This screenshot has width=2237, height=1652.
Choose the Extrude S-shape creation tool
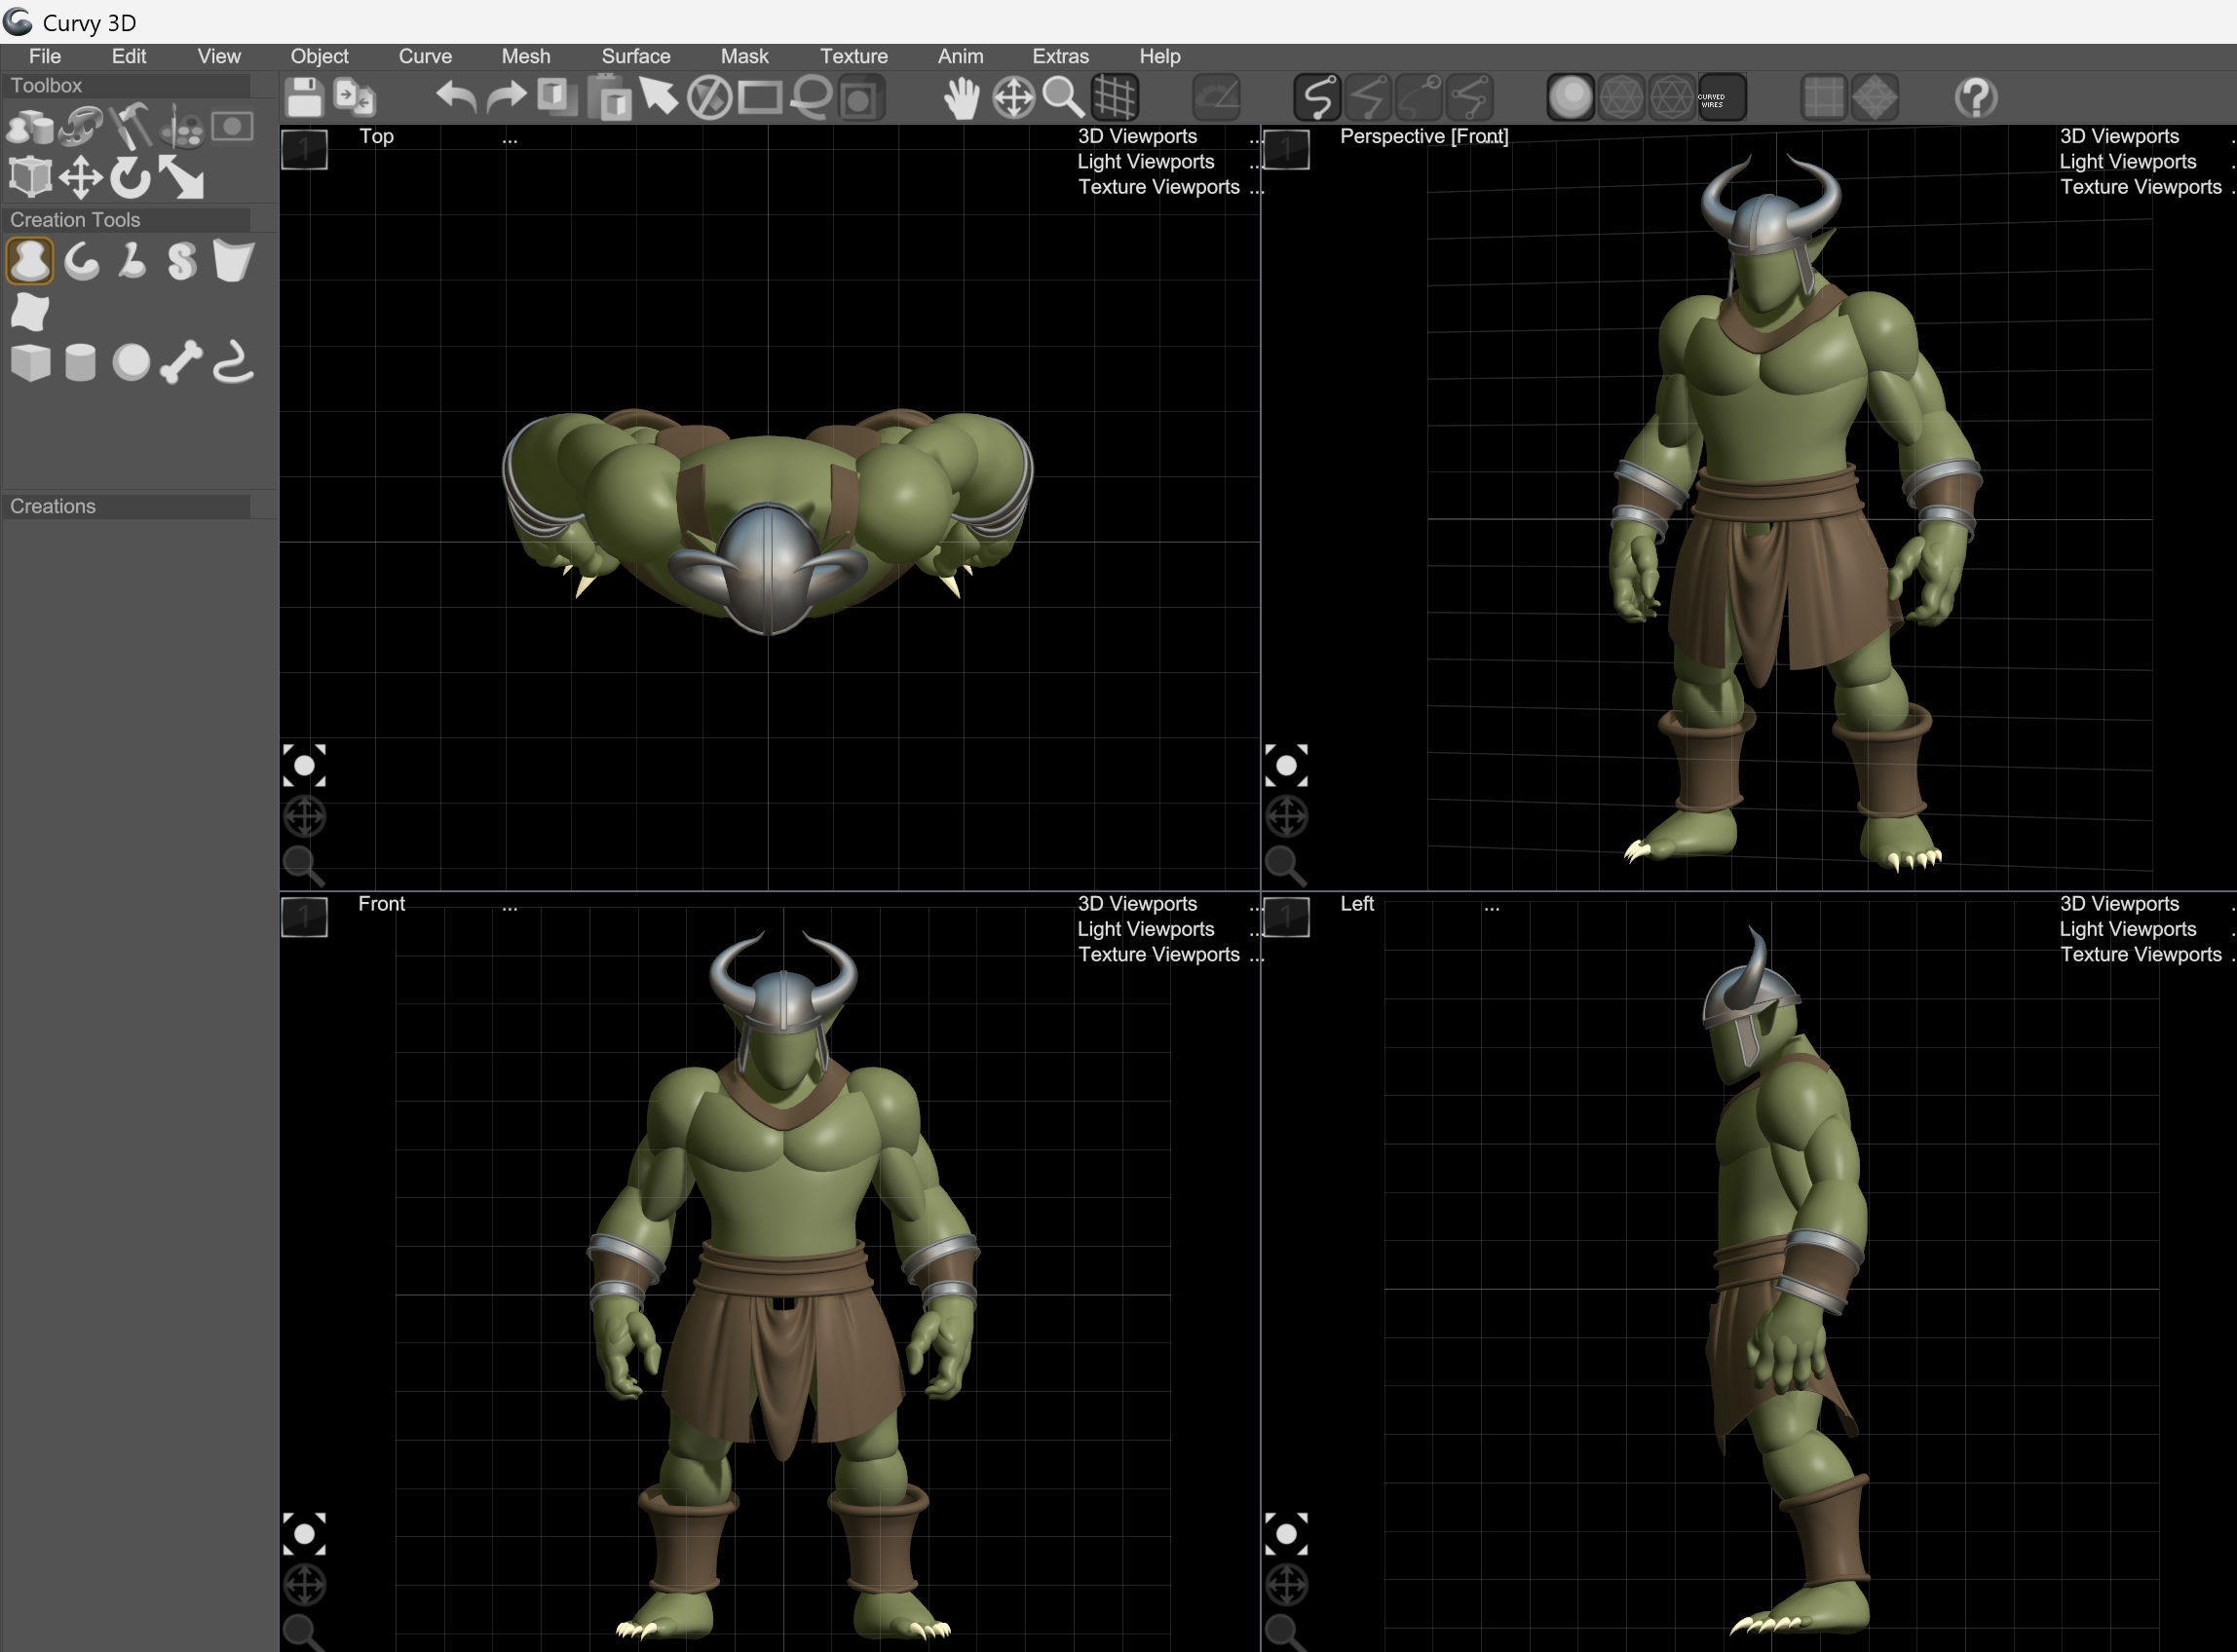(x=182, y=261)
